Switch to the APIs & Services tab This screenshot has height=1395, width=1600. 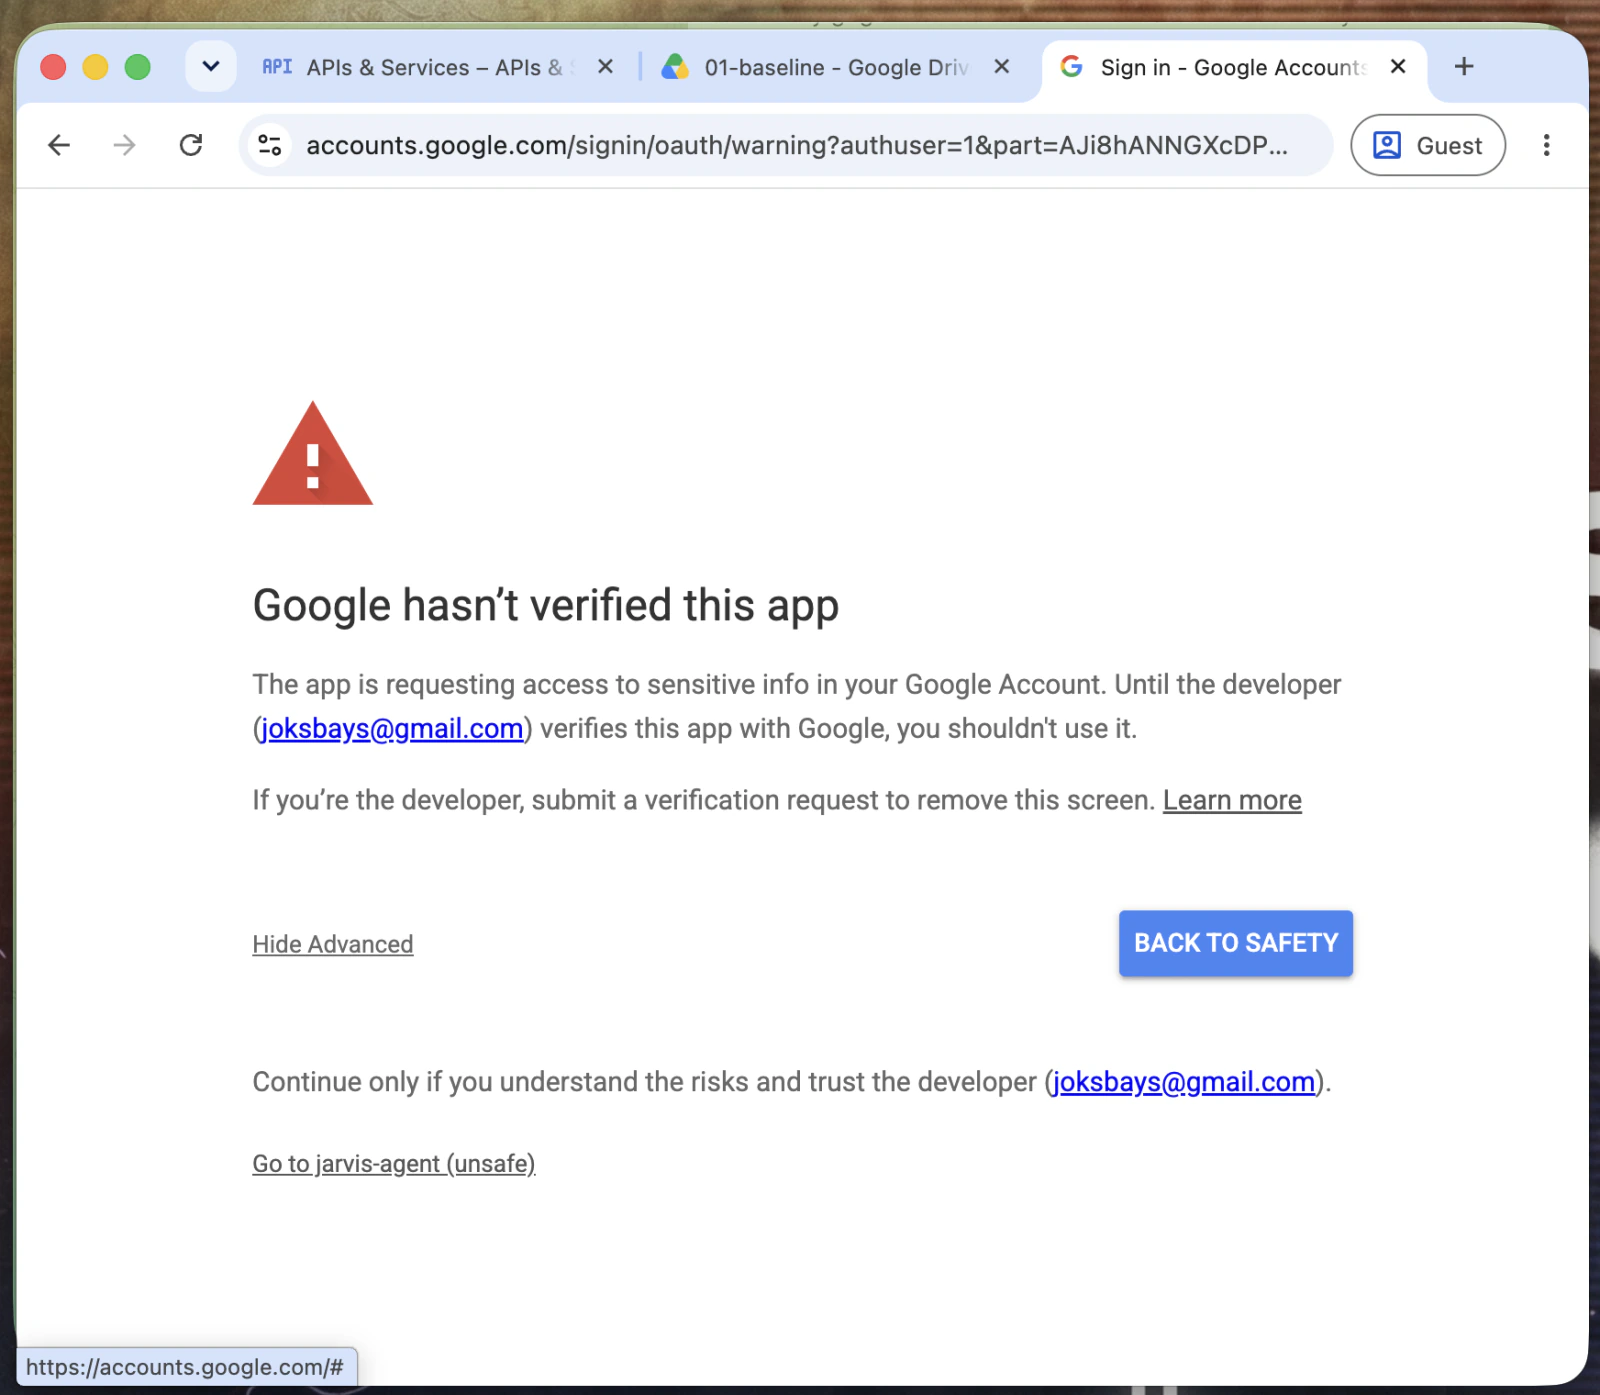coord(436,67)
